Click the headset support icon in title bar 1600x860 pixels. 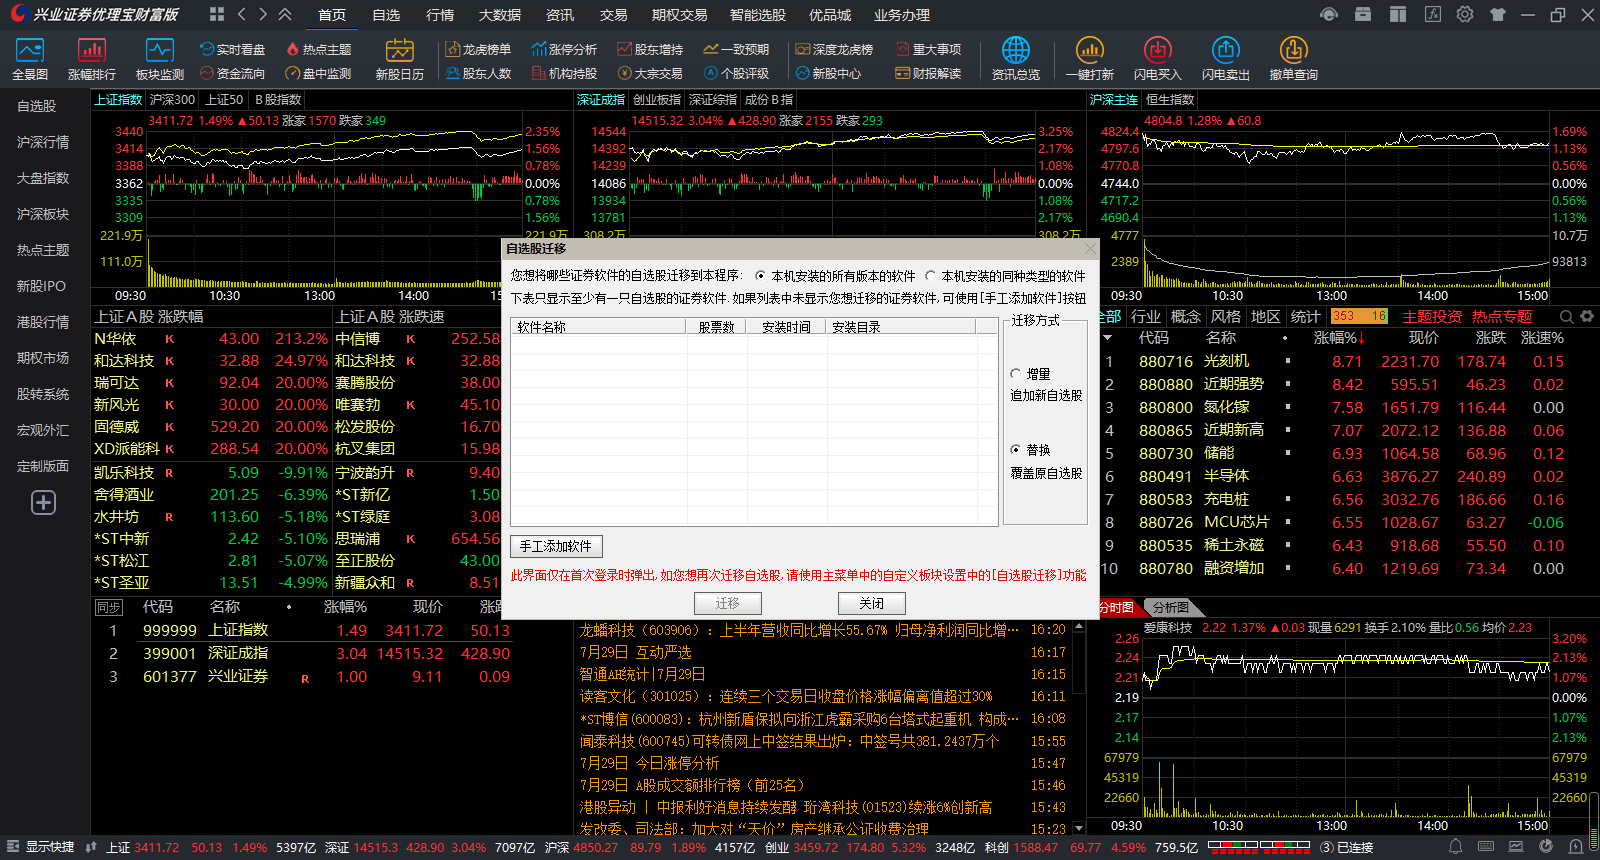[x=1329, y=14]
